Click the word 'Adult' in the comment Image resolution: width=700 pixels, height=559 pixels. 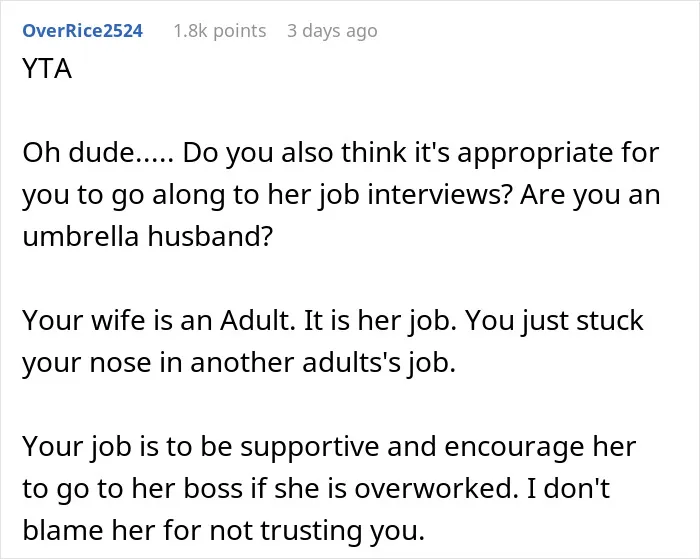257,321
